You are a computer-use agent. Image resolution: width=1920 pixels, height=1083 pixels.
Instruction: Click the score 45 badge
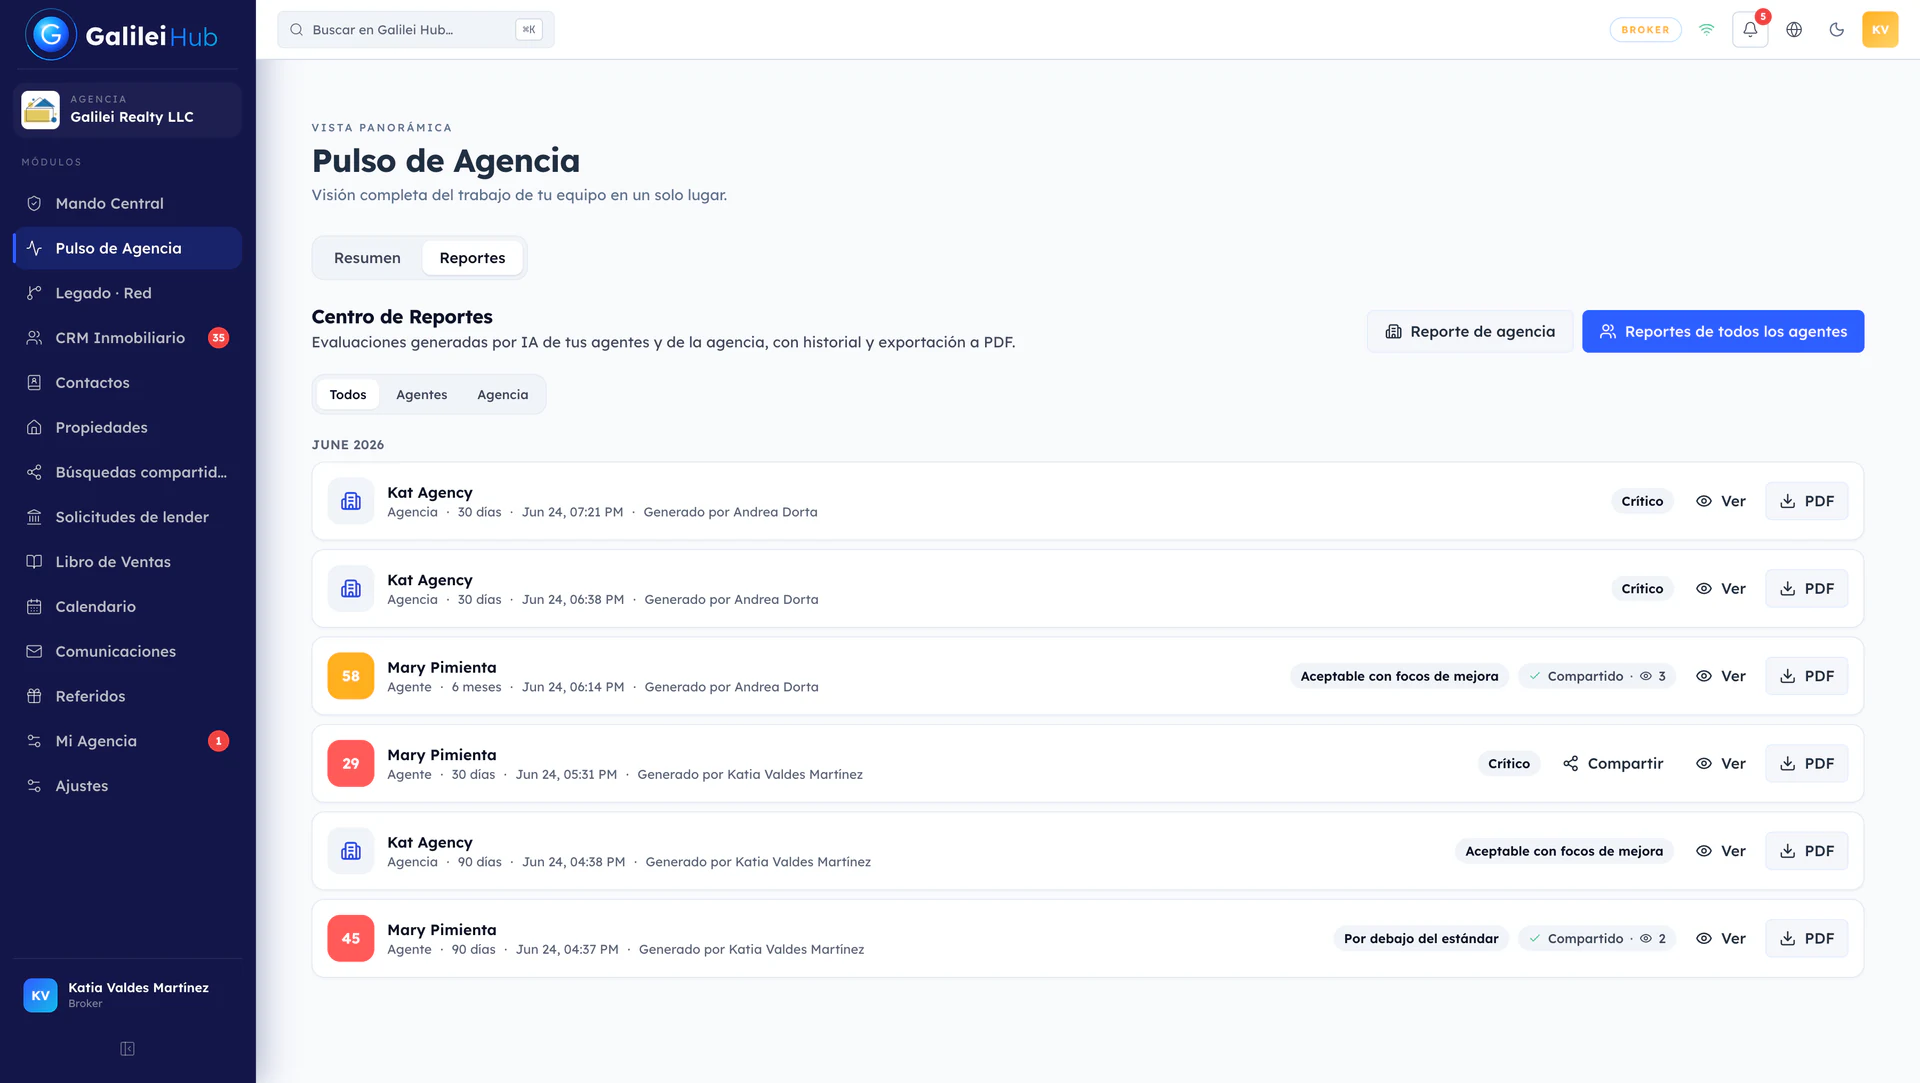[351, 939]
